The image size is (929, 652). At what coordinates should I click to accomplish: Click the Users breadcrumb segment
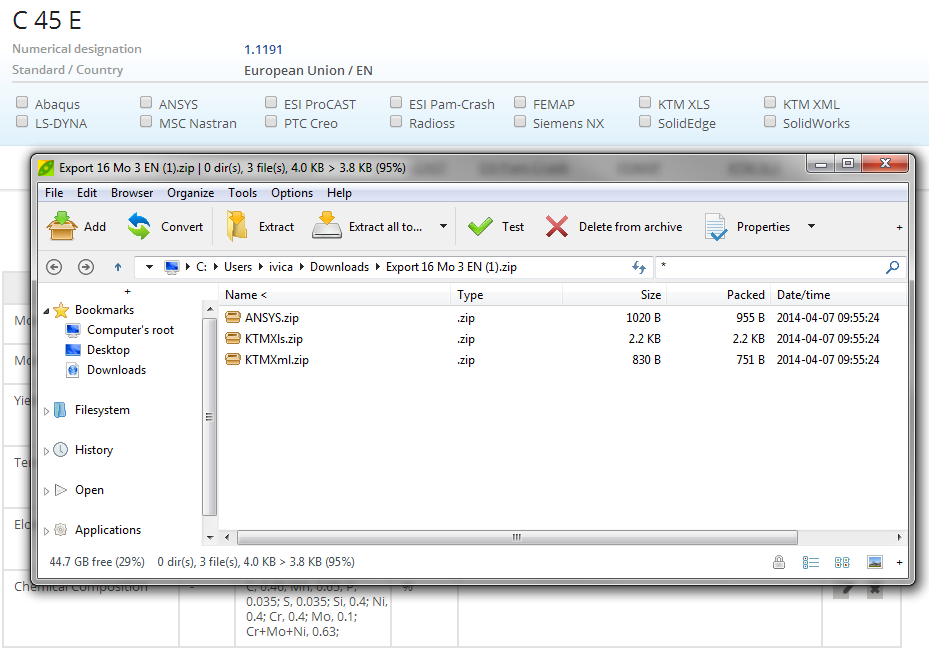coord(238,267)
